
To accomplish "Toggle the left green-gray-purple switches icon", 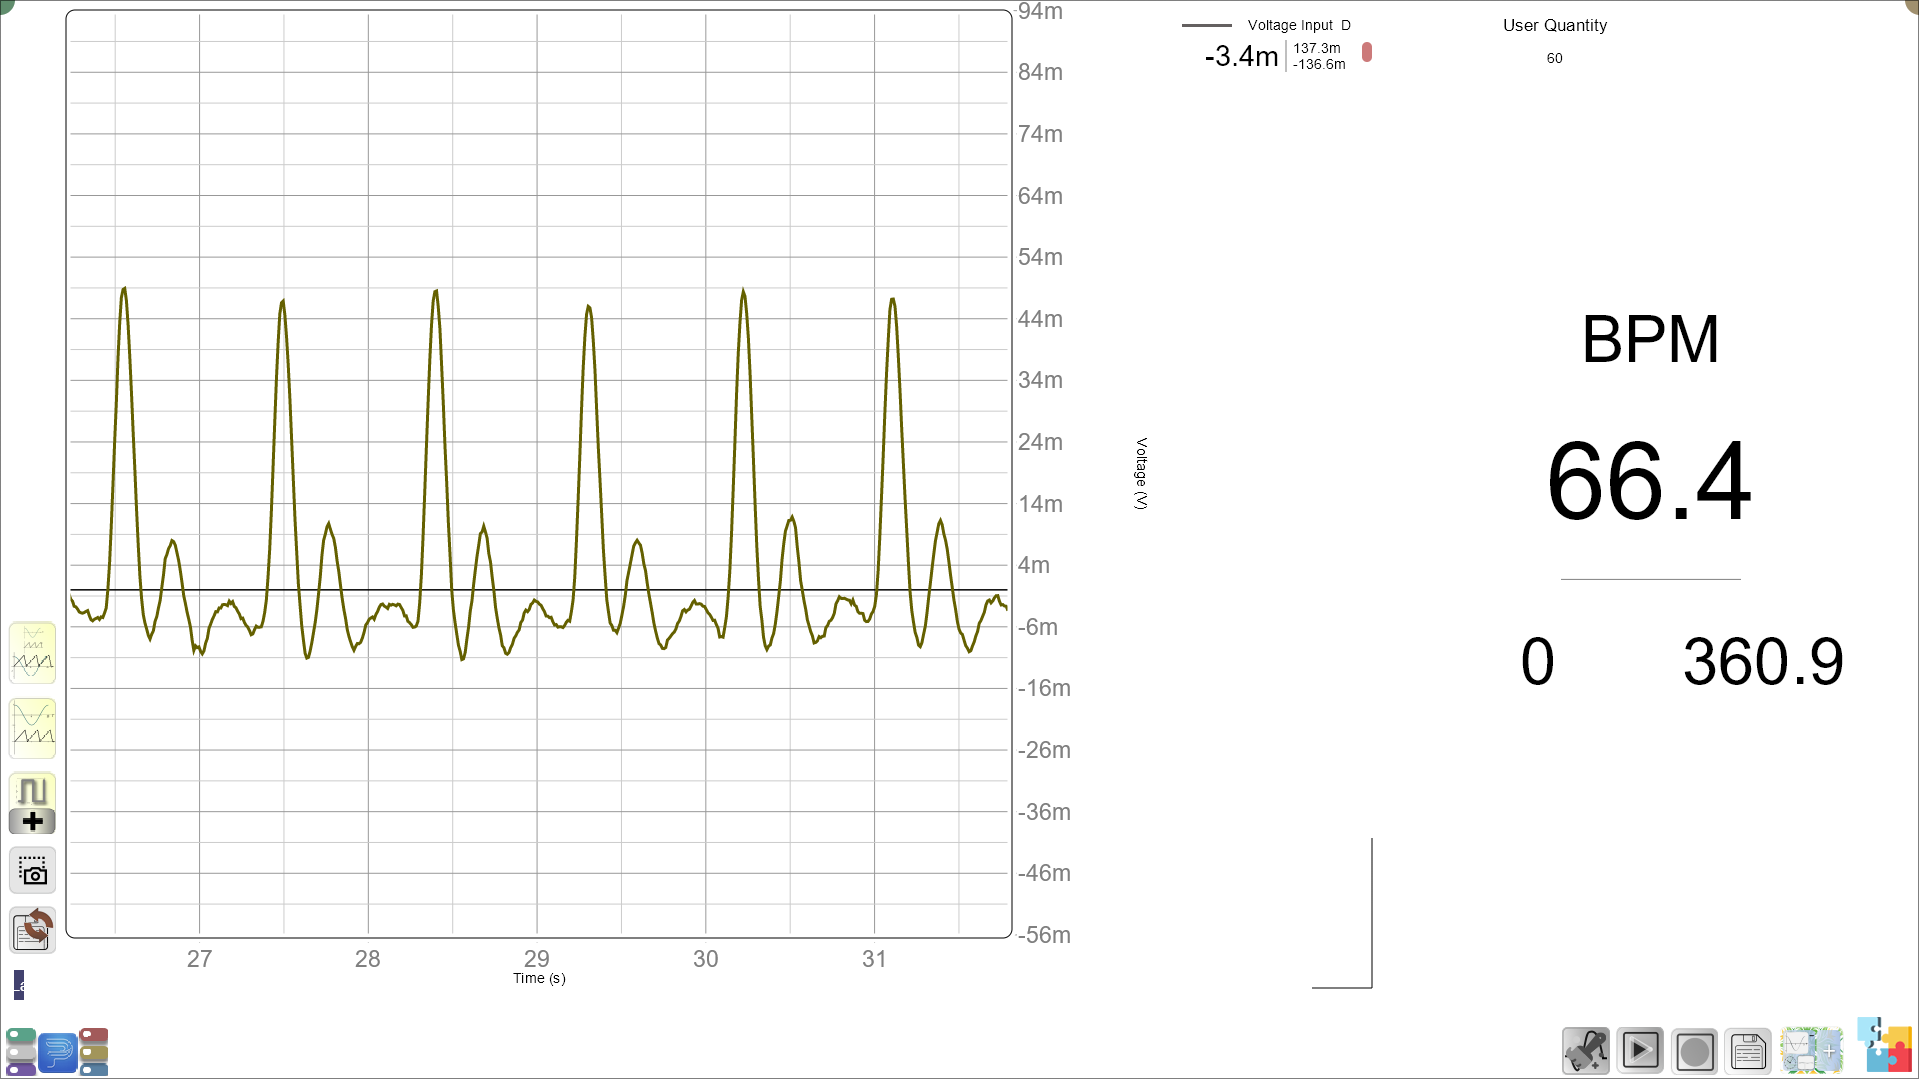I will [20, 1052].
